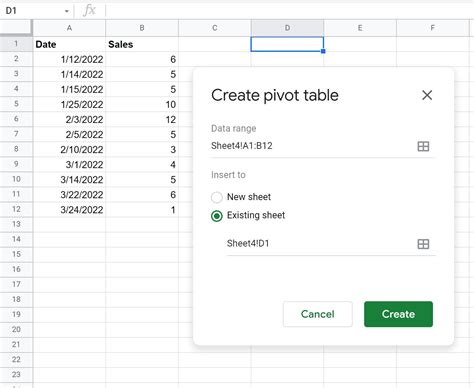Open the Name box dropdown arrow
The image size is (474, 388).
67,11
